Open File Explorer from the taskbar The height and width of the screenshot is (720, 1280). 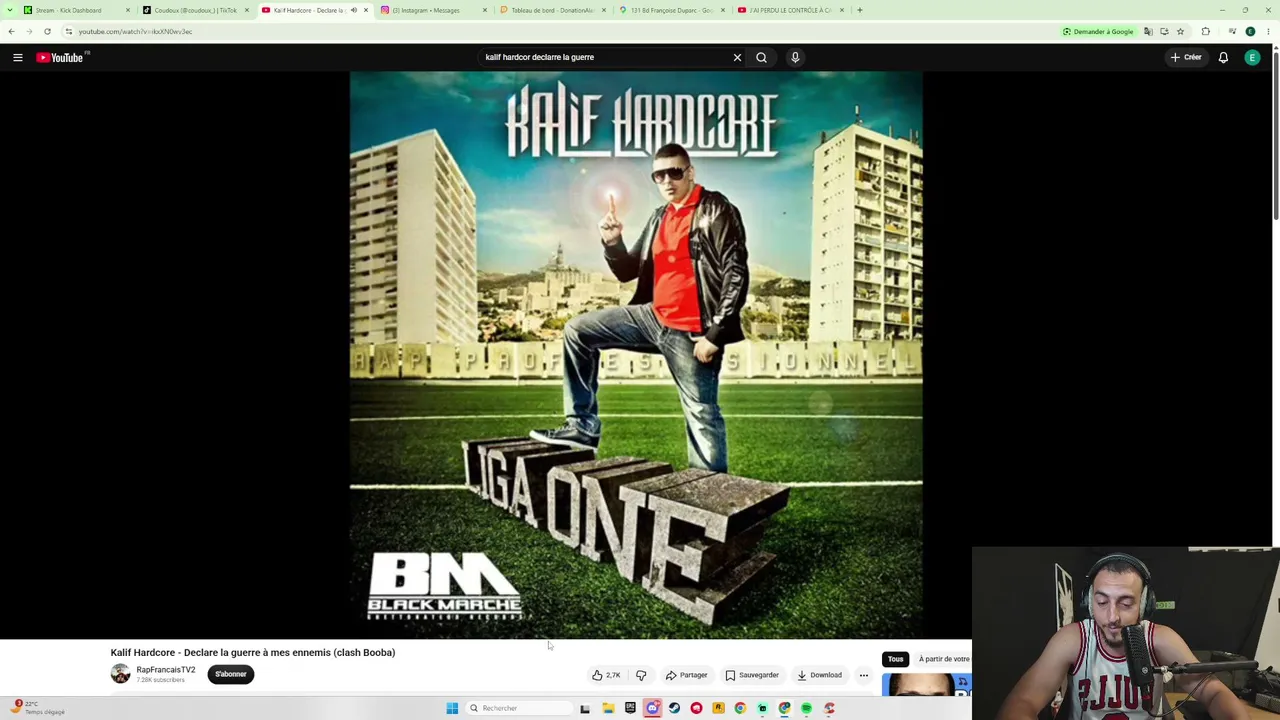click(x=608, y=708)
